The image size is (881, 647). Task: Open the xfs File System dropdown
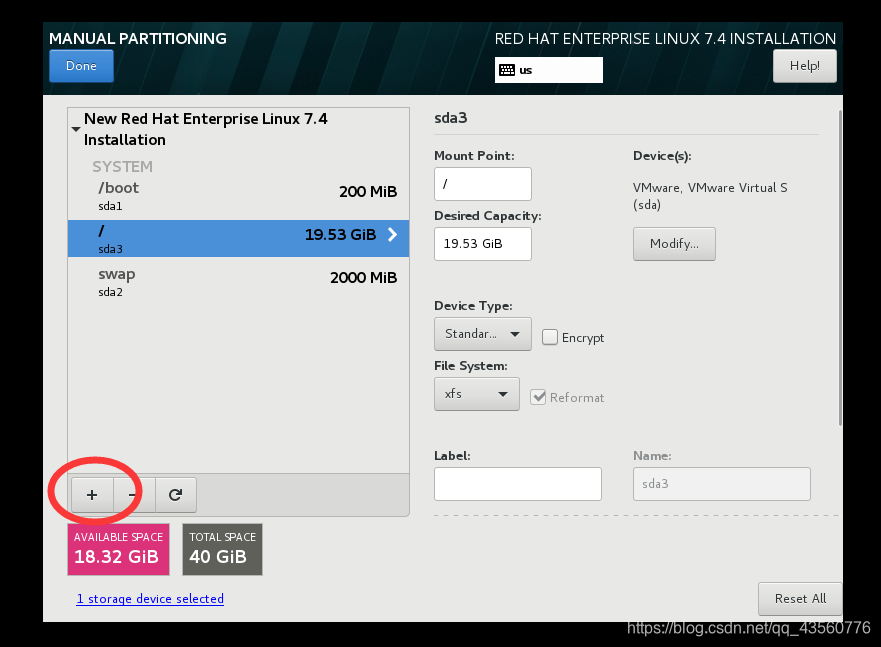[476, 394]
